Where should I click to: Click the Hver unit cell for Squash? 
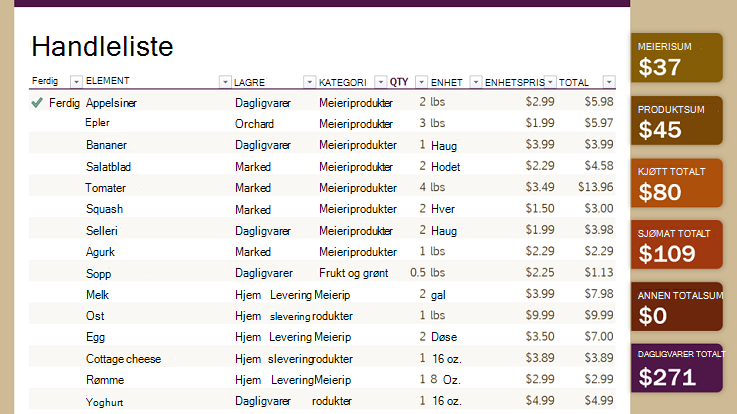pos(443,209)
